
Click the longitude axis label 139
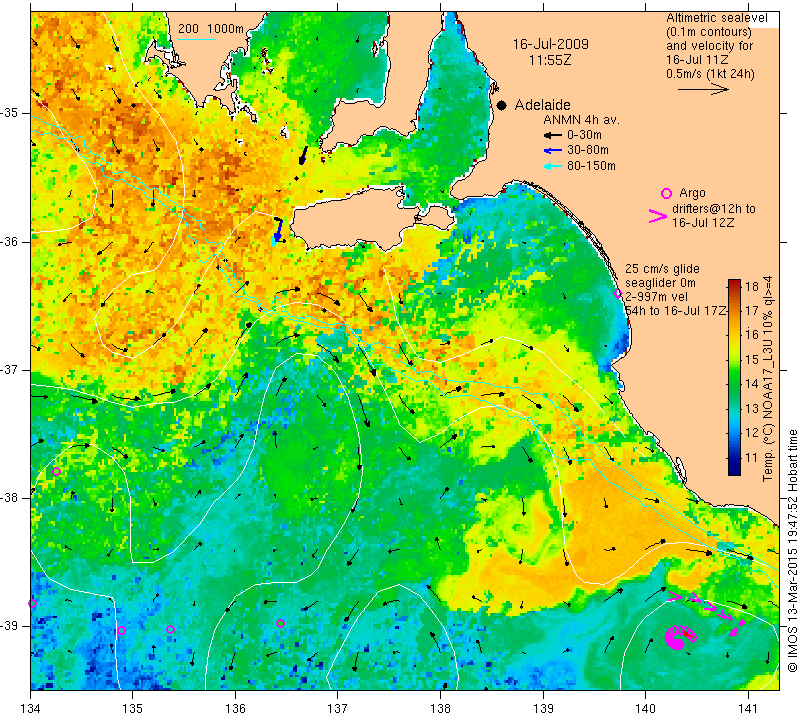tap(543, 709)
